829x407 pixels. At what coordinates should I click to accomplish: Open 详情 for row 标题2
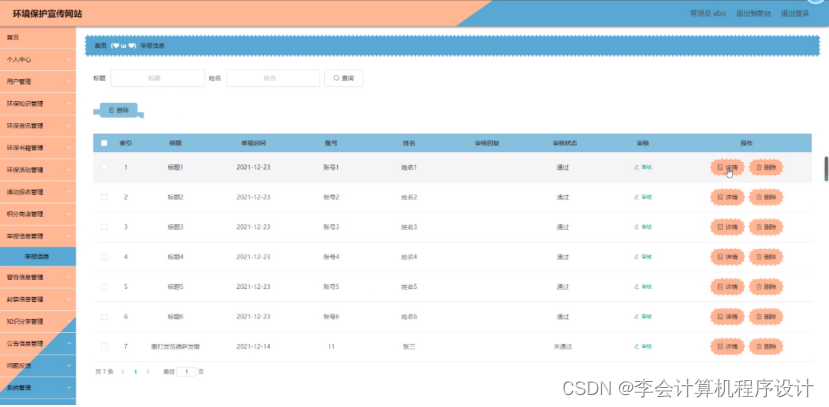tap(727, 197)
